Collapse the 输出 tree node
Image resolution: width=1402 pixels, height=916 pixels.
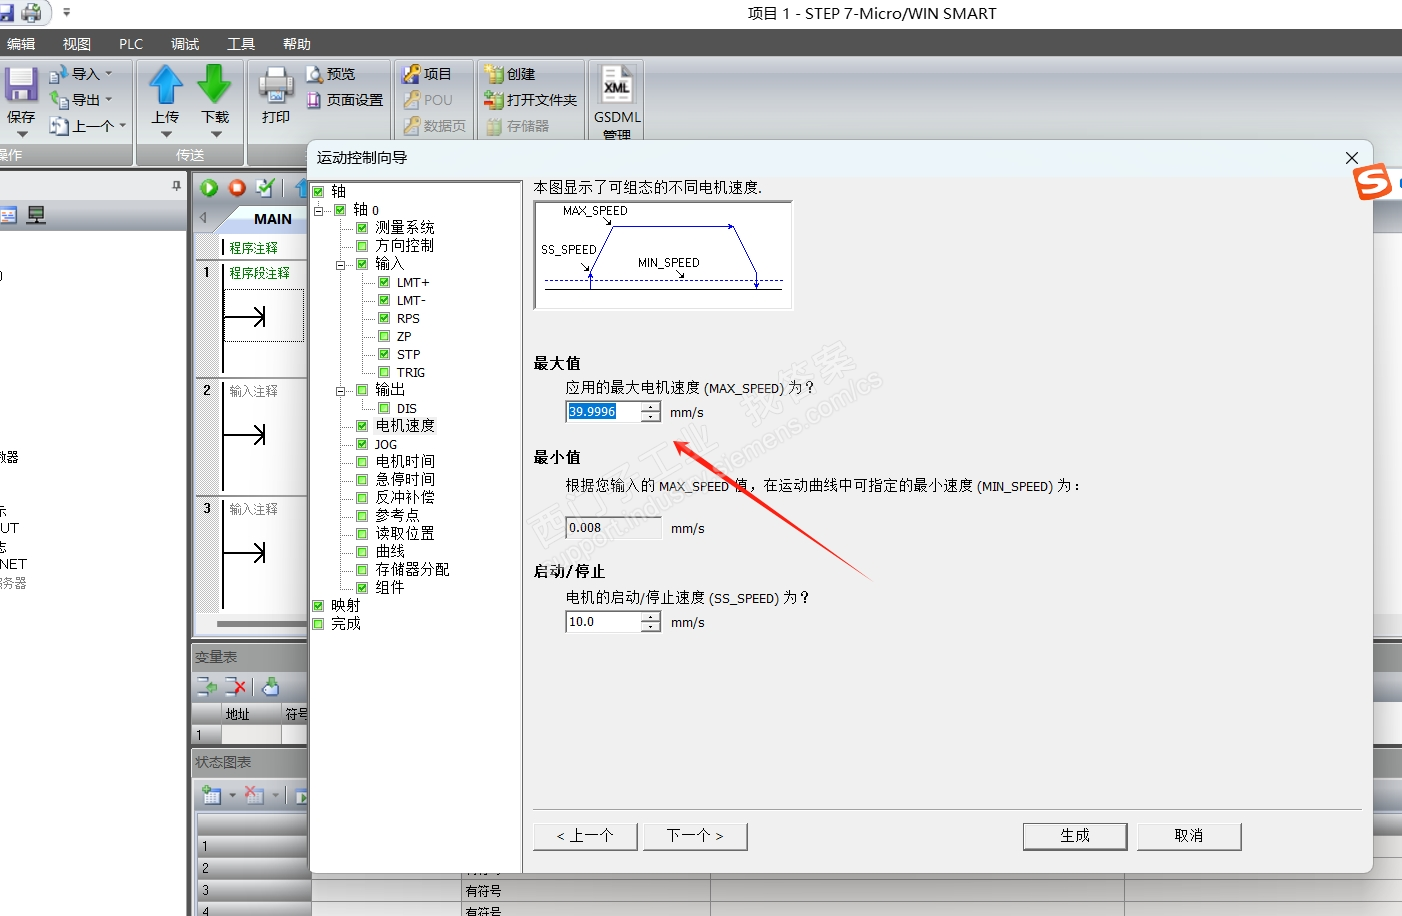(341, 390)
